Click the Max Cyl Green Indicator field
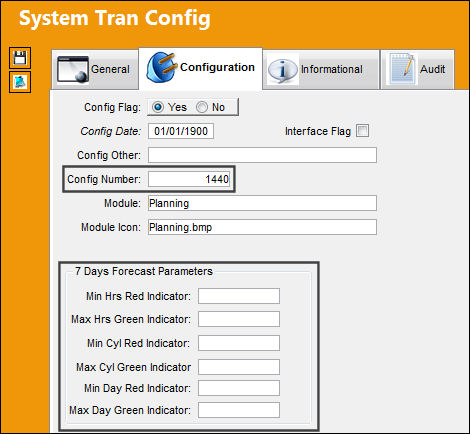This screenshot has height=434, width=470. click(239, 367)
